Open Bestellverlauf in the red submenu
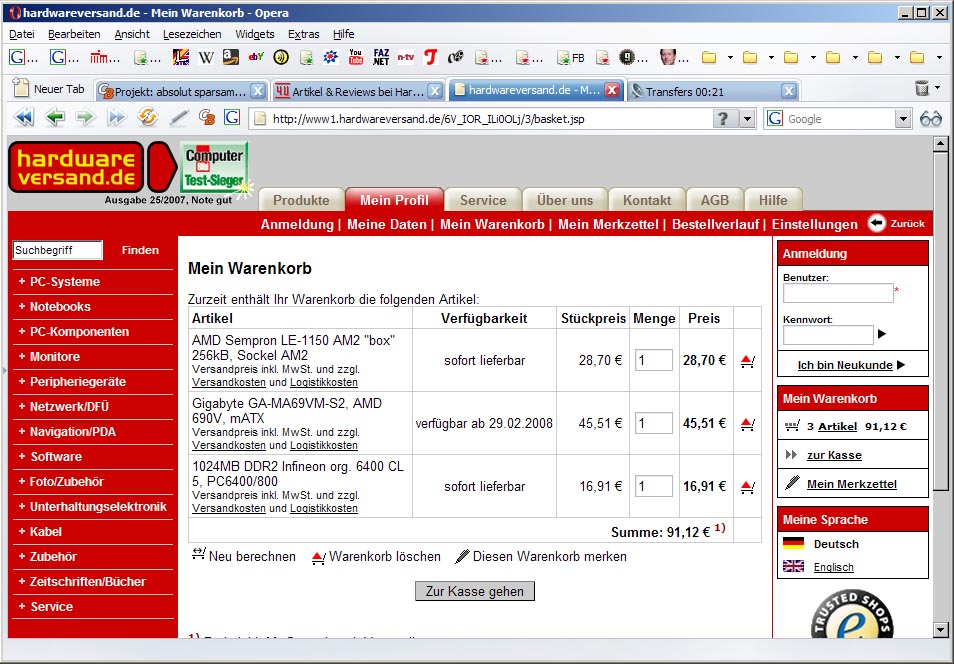Image resolution: width=954 pixels, height=664 pixels. (716, 224)
